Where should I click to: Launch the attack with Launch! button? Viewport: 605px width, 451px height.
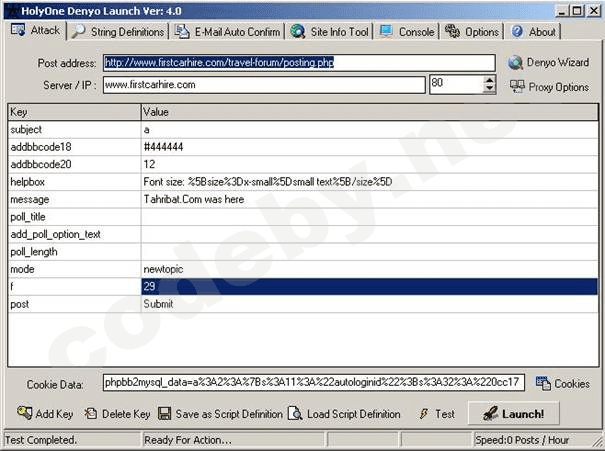pyautogui.click(x=514, y=414)
